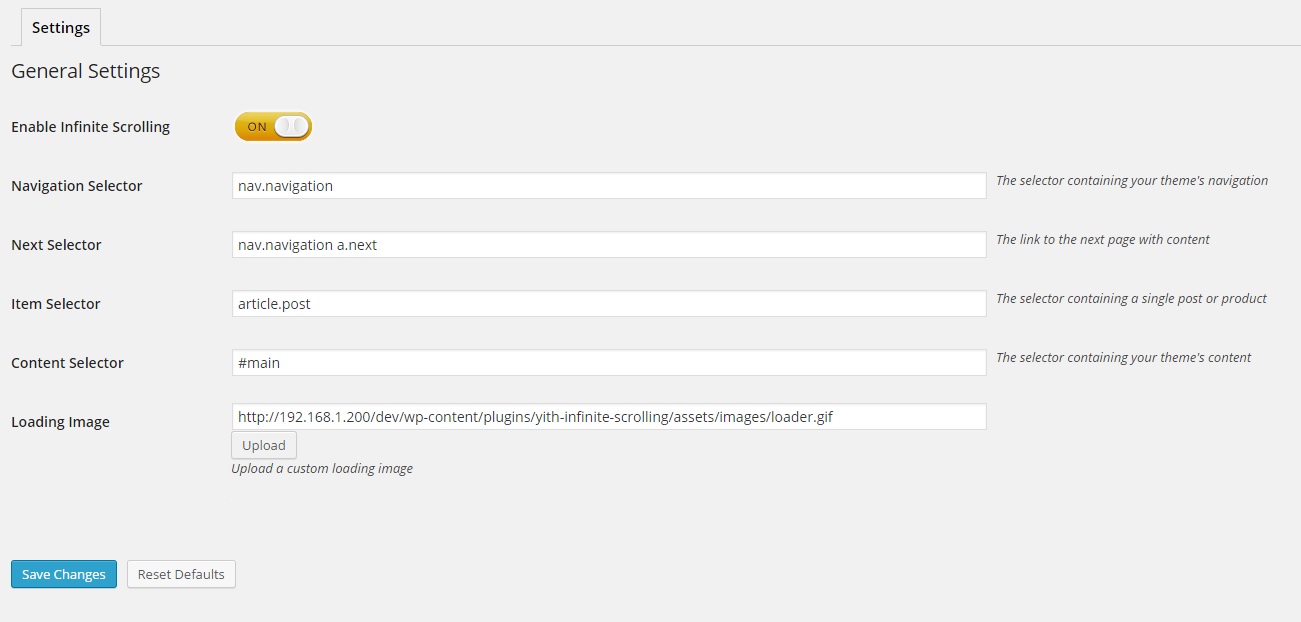Select the Item Selector input box

click(x=608, y=304)
